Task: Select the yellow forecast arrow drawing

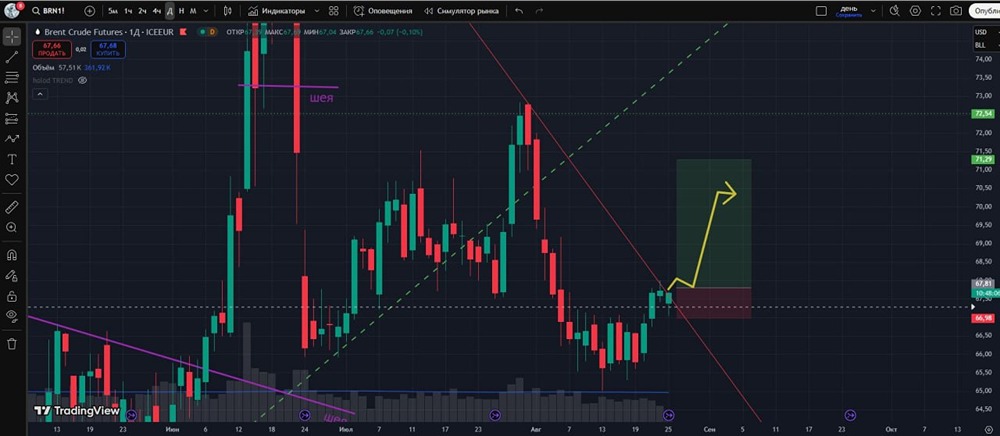Action: tap(703, 238)
